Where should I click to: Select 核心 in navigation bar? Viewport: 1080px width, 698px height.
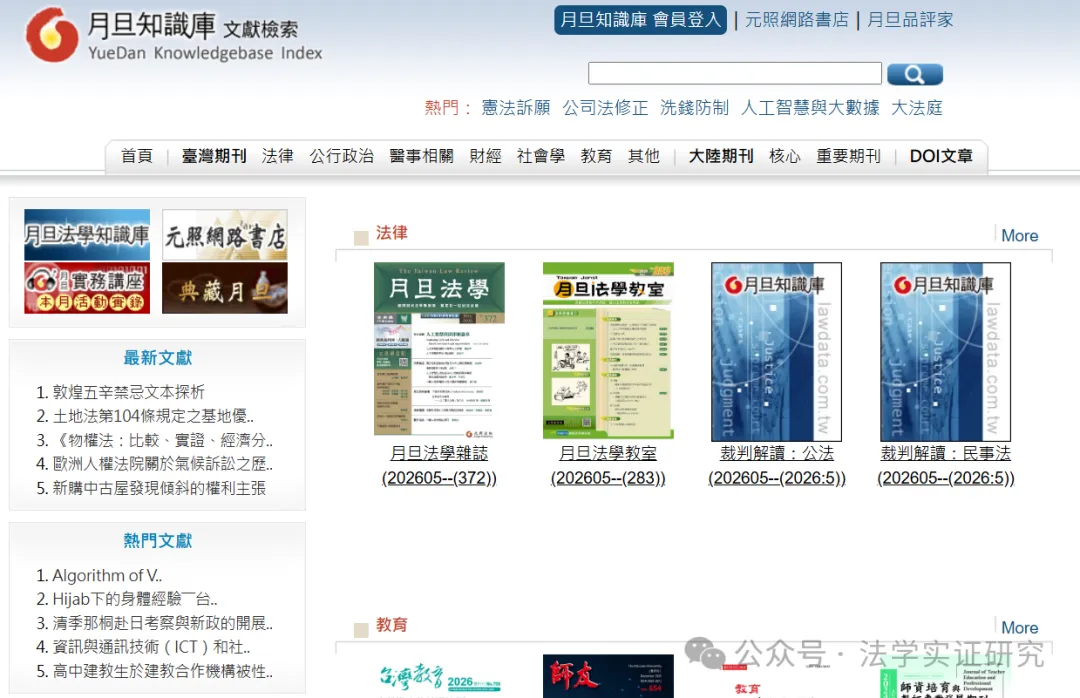(x=785, y=156)
